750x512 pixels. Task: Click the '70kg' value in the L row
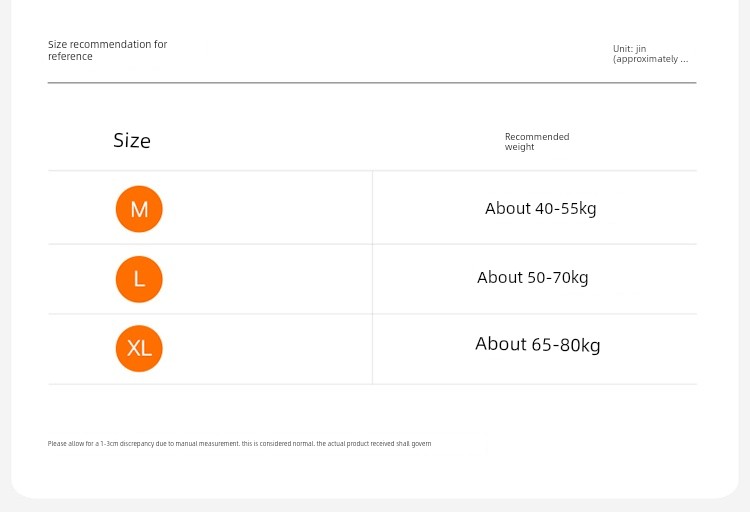click(x=570, y=278)
